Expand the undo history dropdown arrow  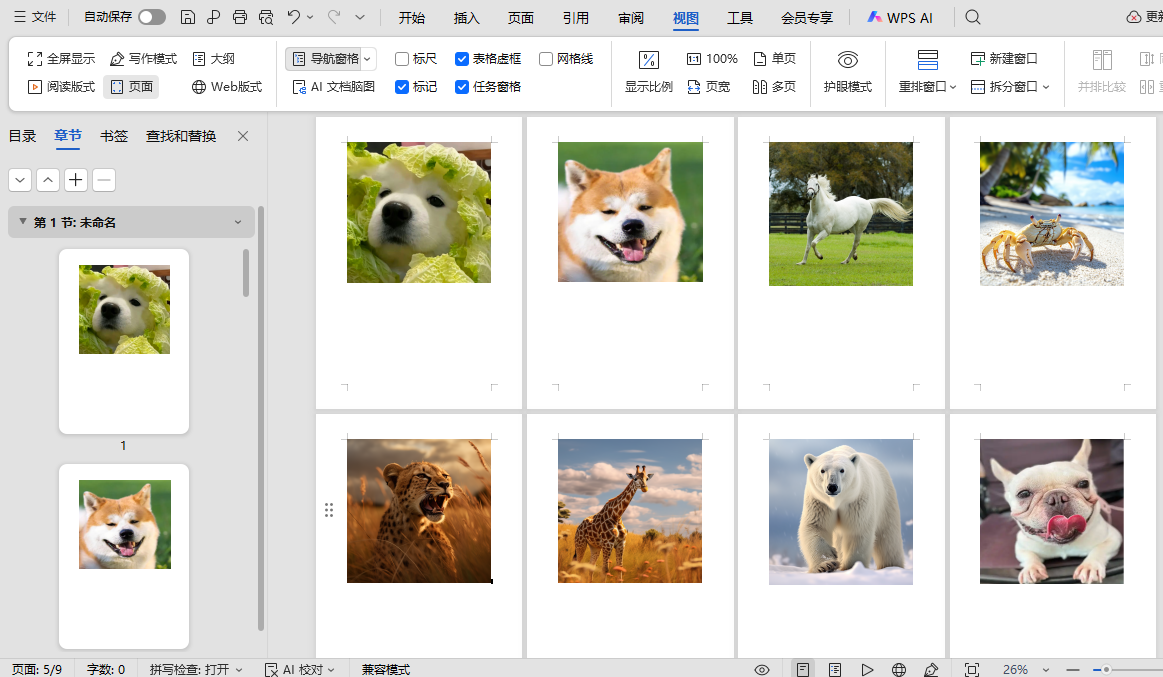point(310,17)
